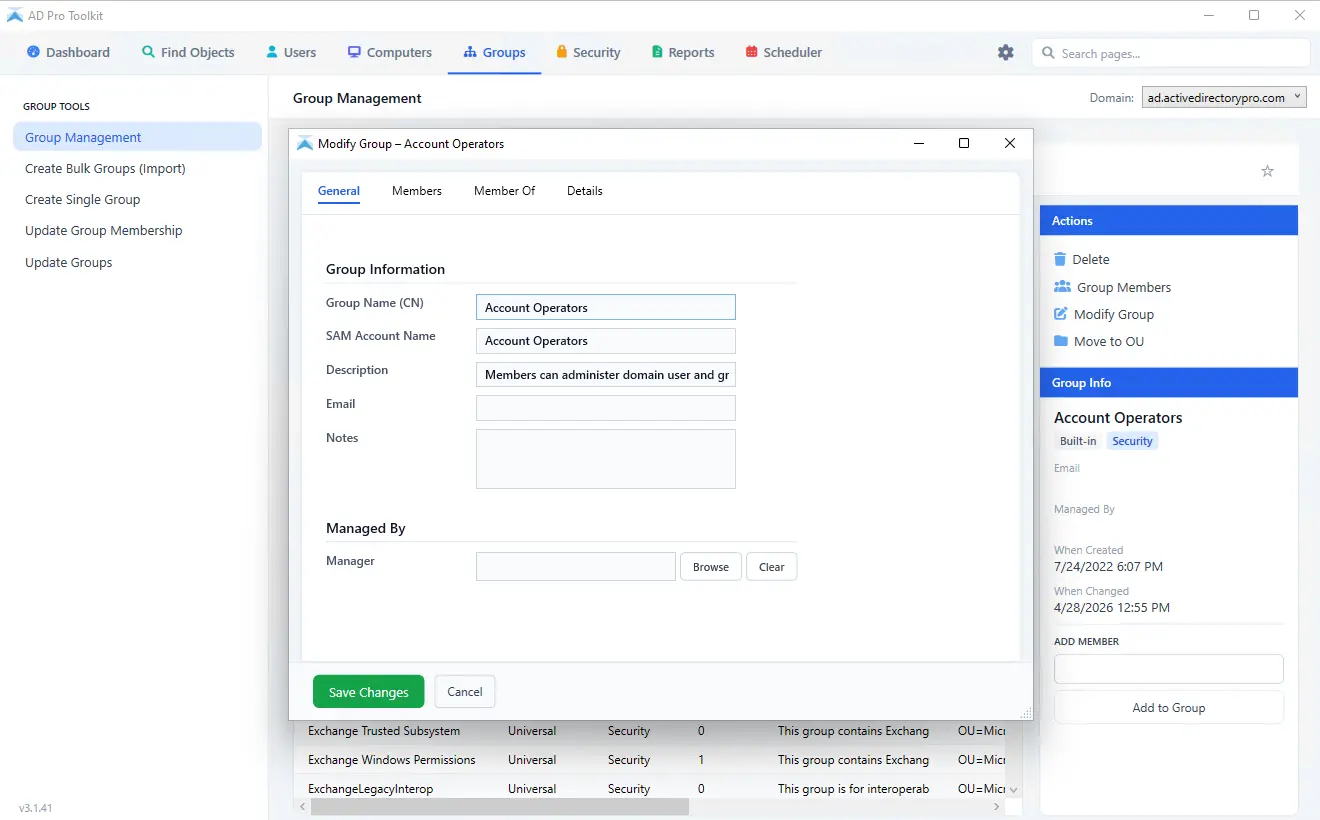Screen dimensions: 1320x820
Task: Click the search magnifier icon
Action: (x=1048, y=53)
